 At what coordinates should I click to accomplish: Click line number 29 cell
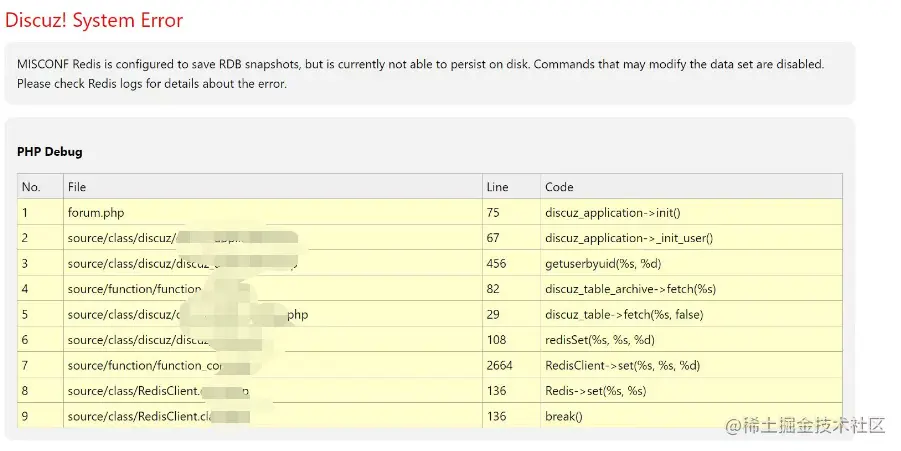tap(511, 314)
